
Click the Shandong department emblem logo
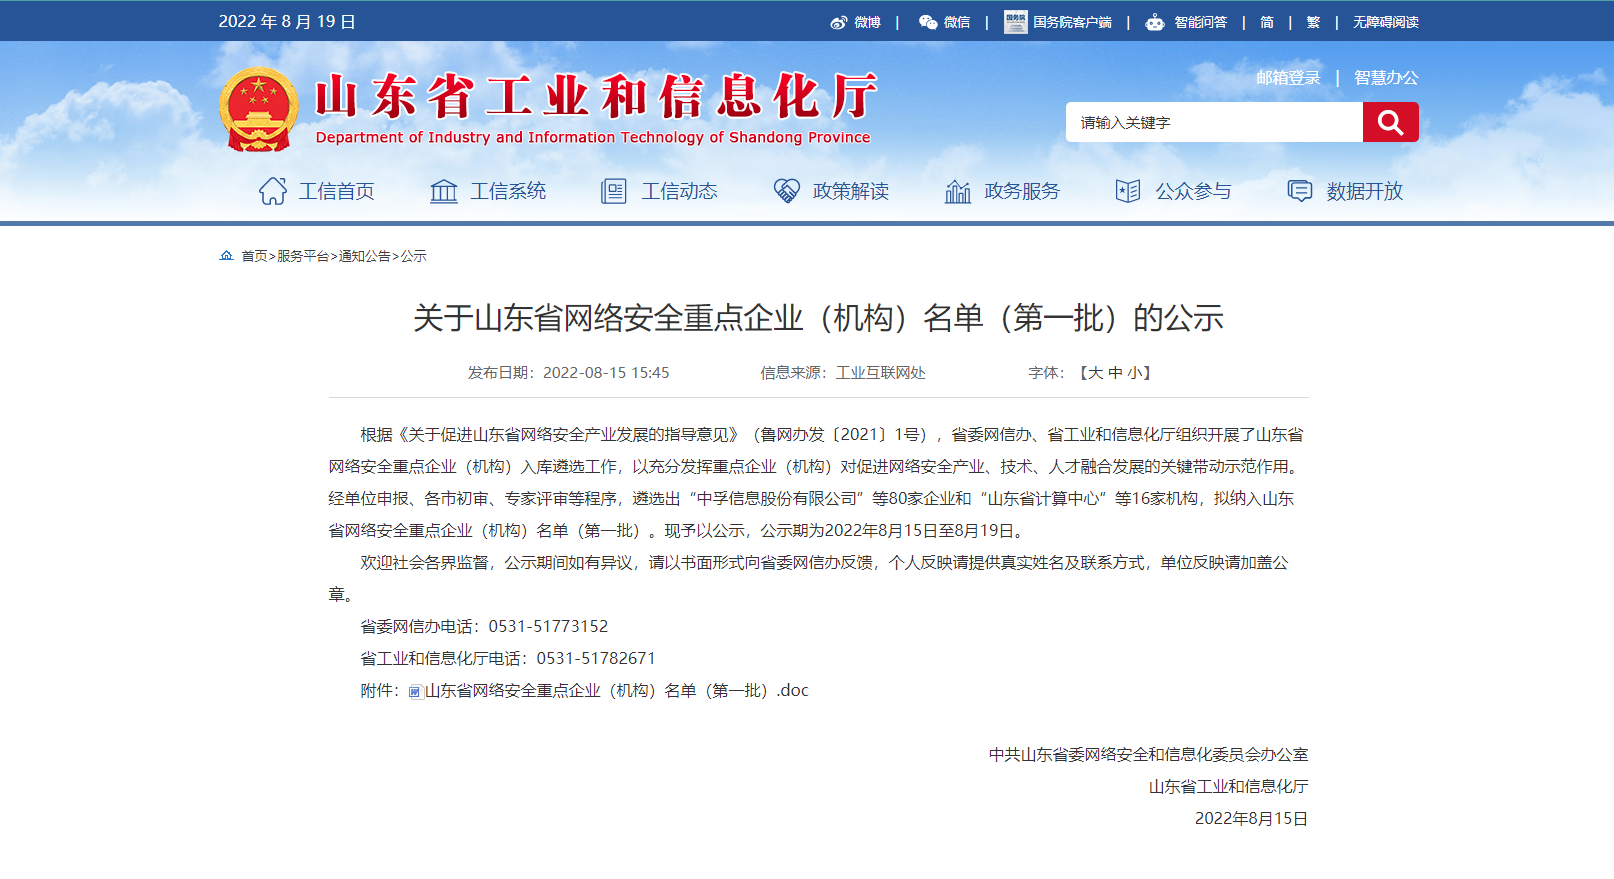pyautogui.click(x=259, y=110)
